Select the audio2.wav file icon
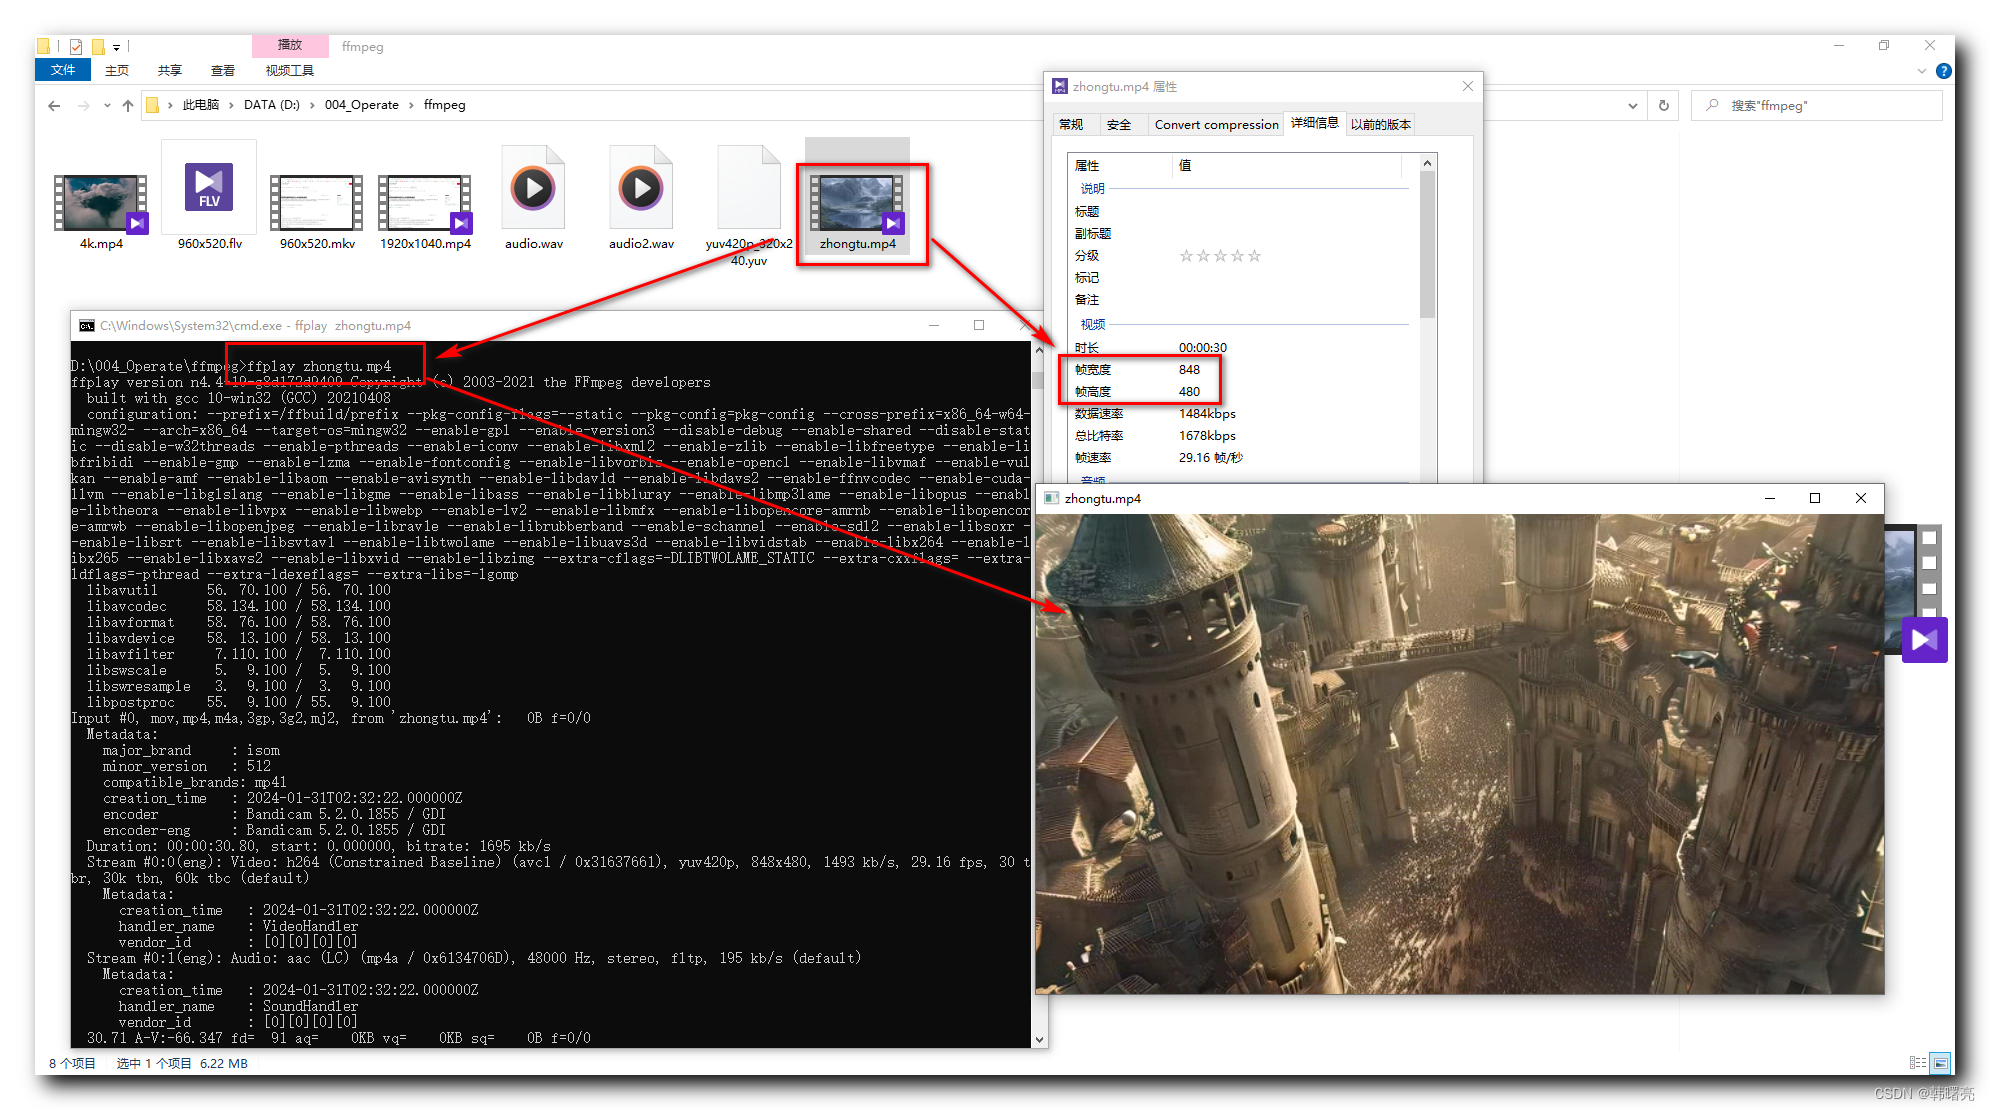The width and height of the screenshot is (1990, 1110). click(641, 190)
